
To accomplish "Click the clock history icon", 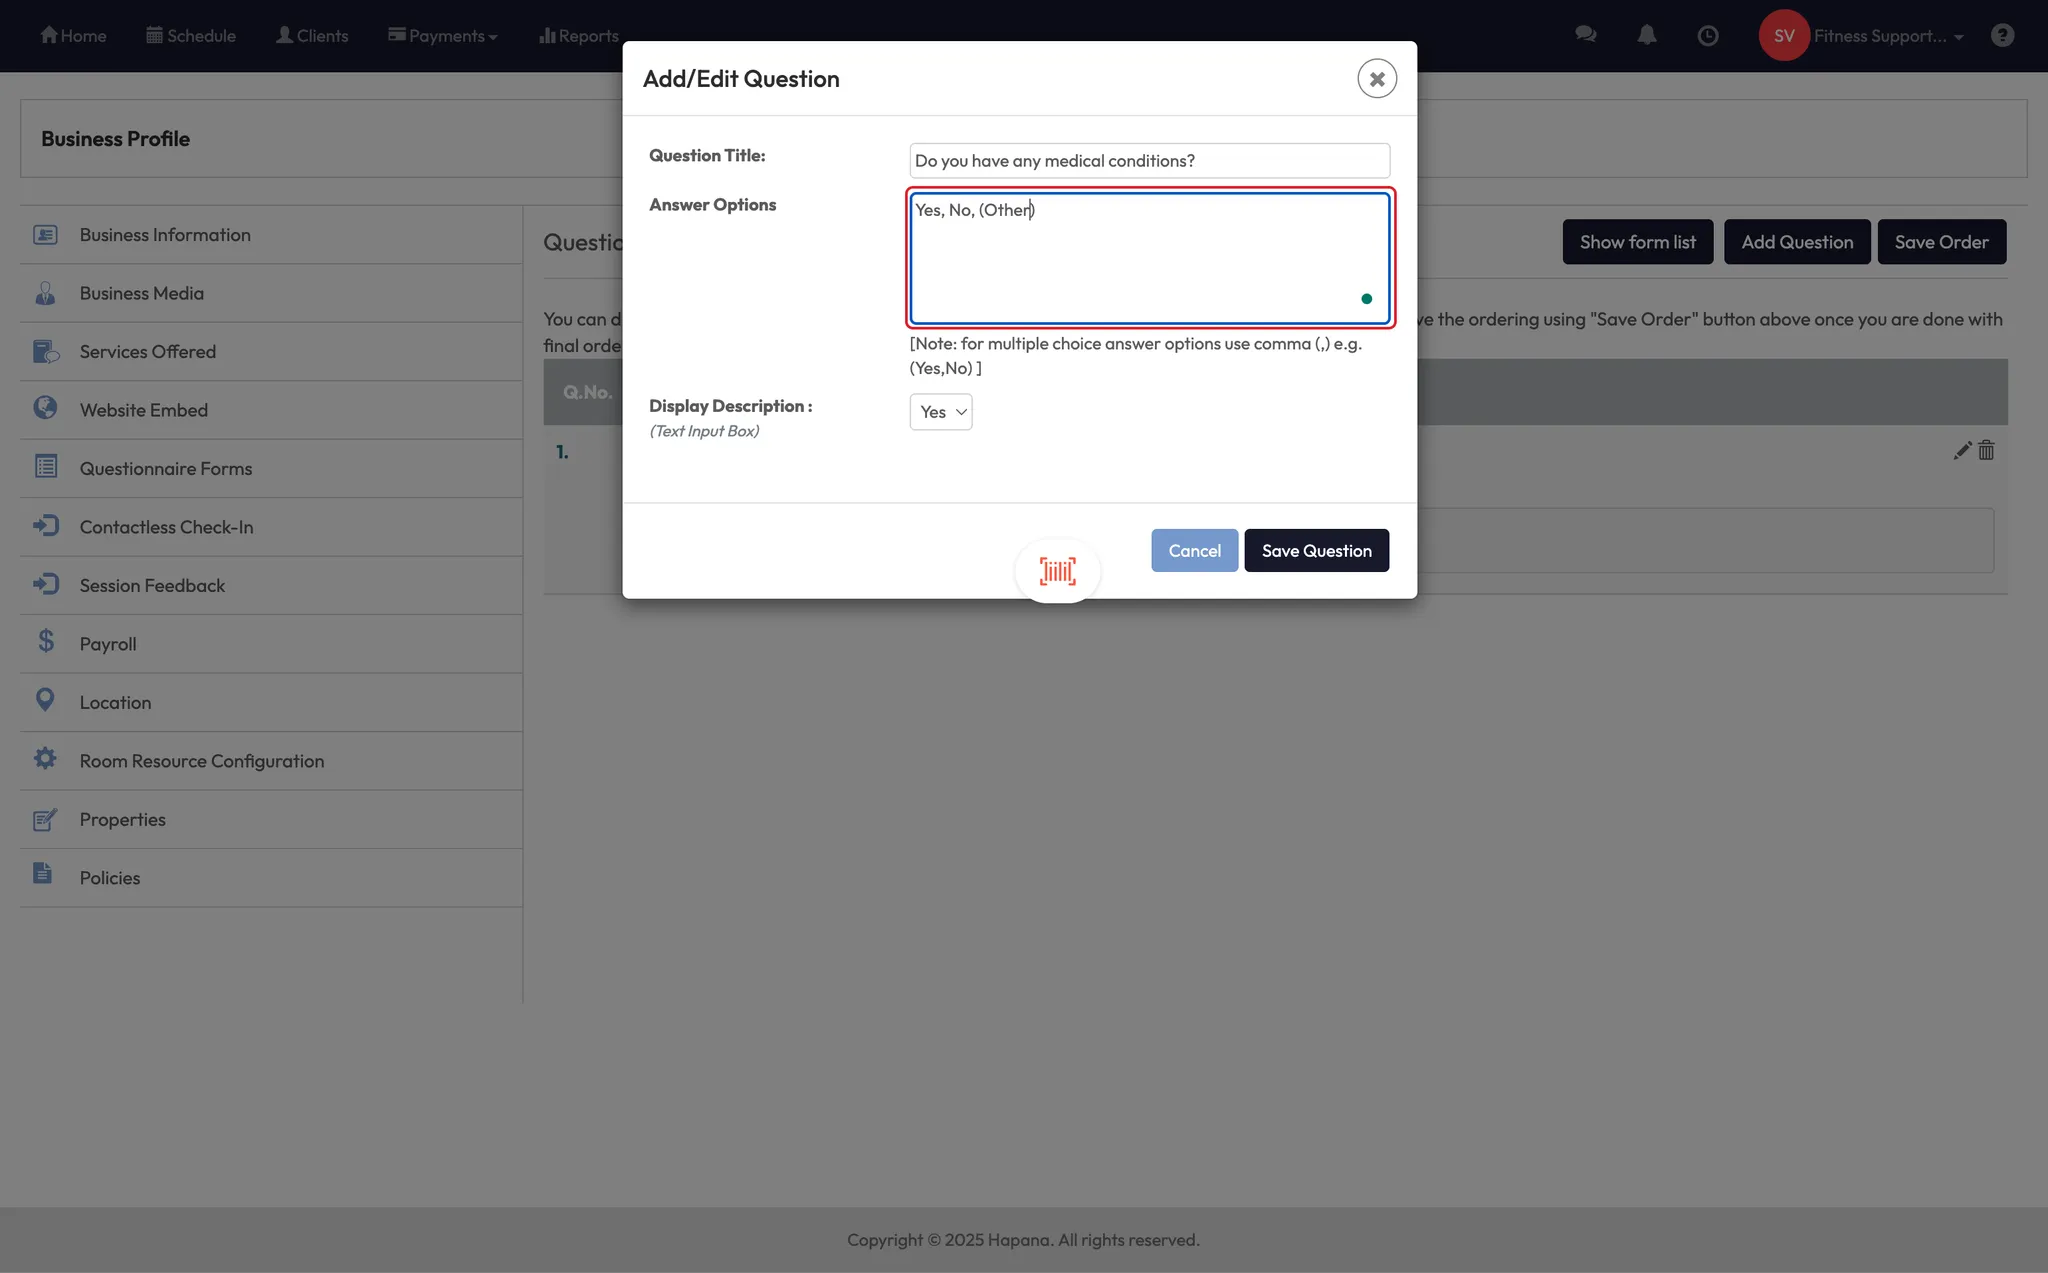I will coord(1708,36).
